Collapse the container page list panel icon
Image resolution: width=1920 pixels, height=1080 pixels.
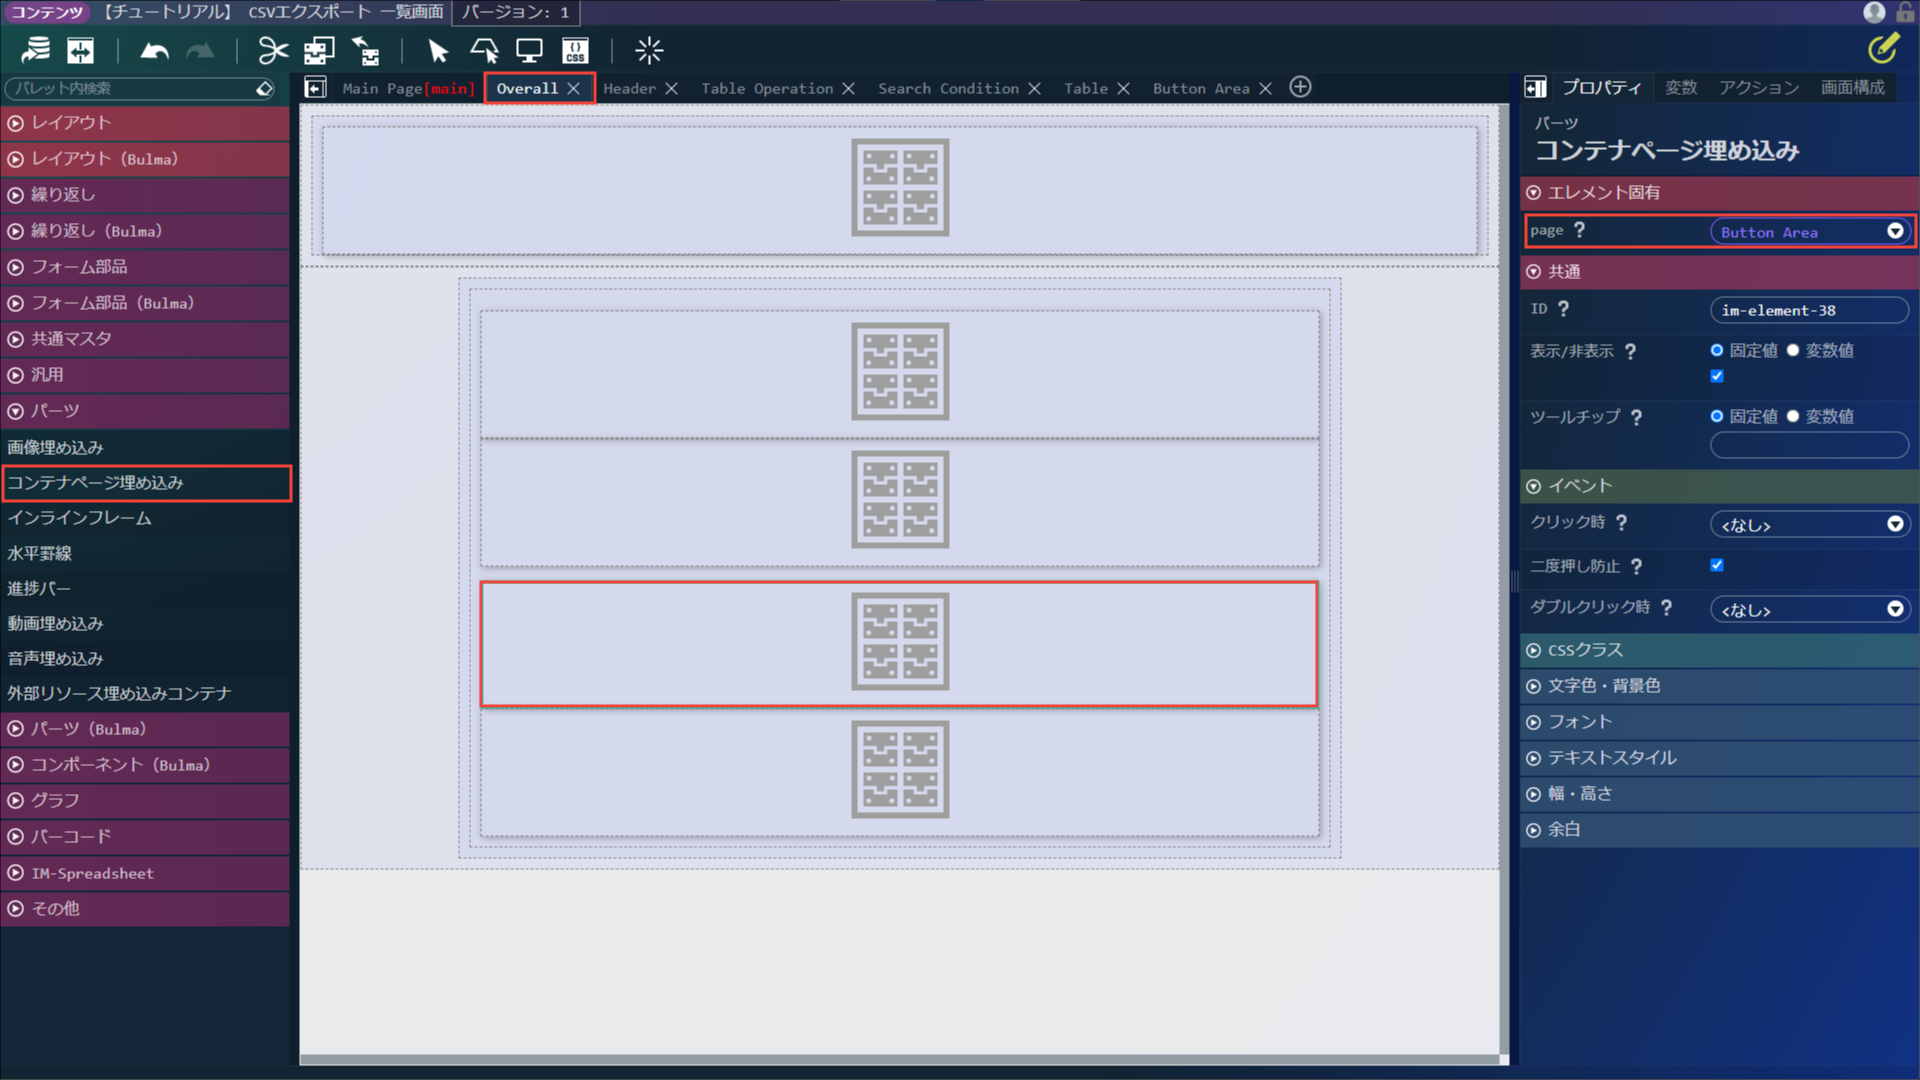[315, 88]
